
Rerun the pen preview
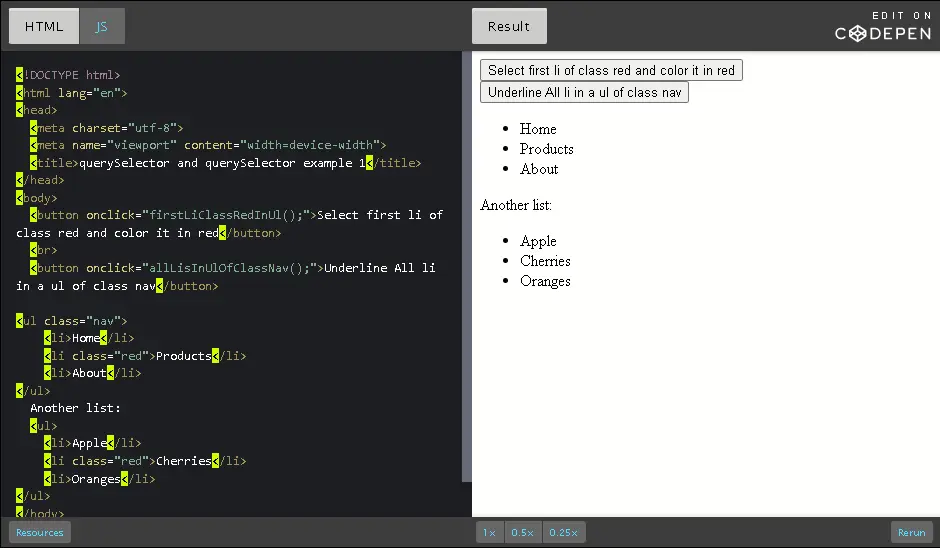(911, 533)
